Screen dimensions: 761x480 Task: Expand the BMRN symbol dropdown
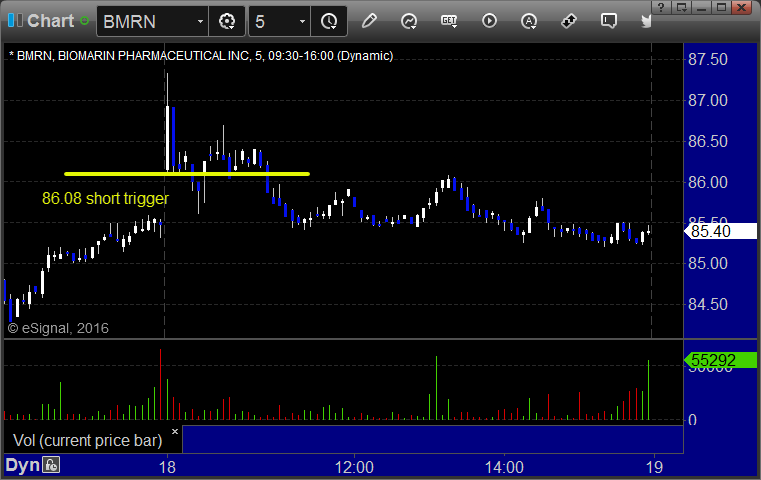click(201, 21)
